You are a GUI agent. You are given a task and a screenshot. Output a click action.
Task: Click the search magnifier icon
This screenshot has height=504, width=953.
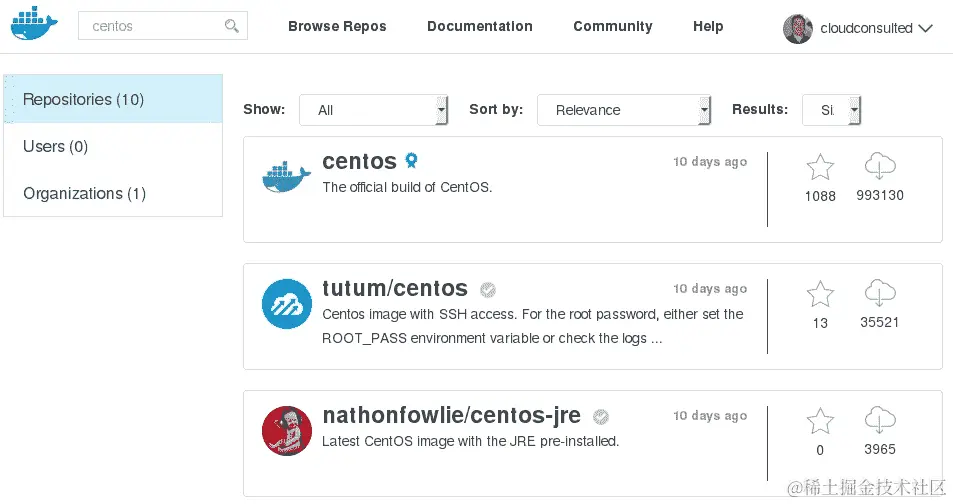(232, 26)
